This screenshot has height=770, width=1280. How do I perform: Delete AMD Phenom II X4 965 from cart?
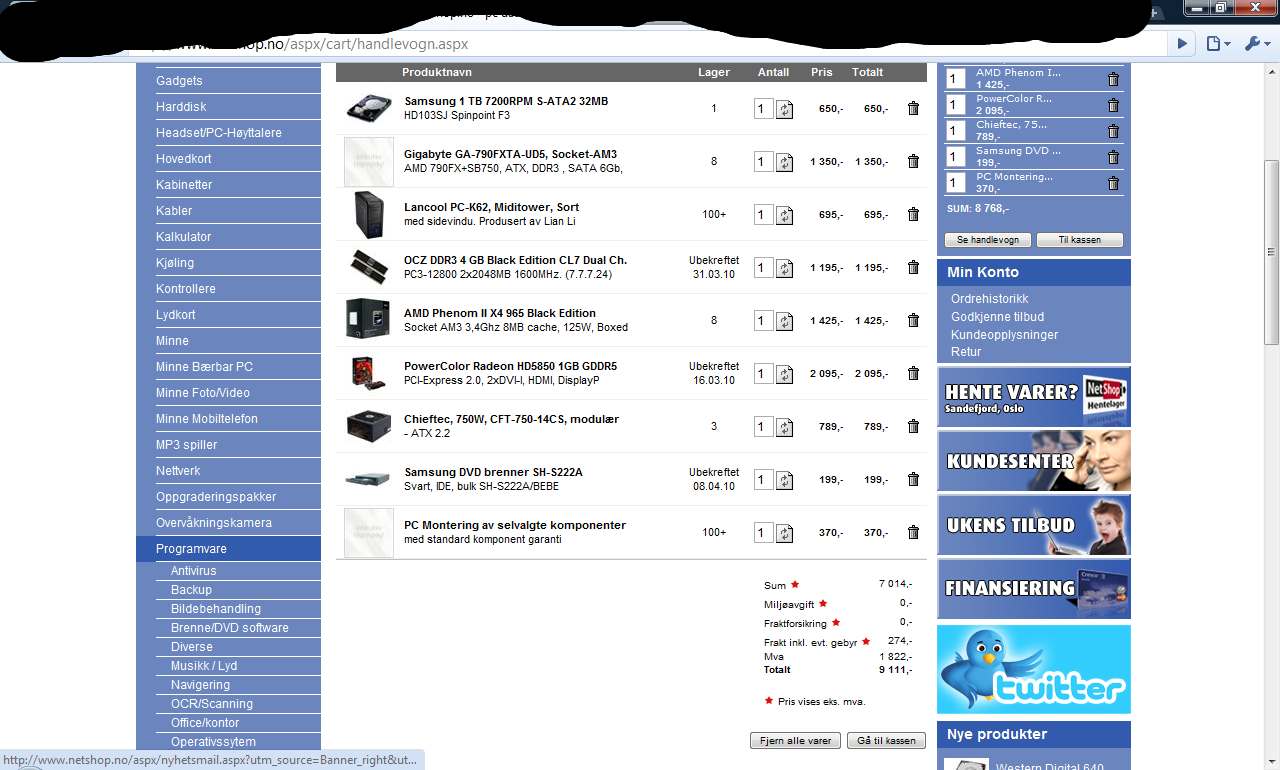tap(913, 320)
